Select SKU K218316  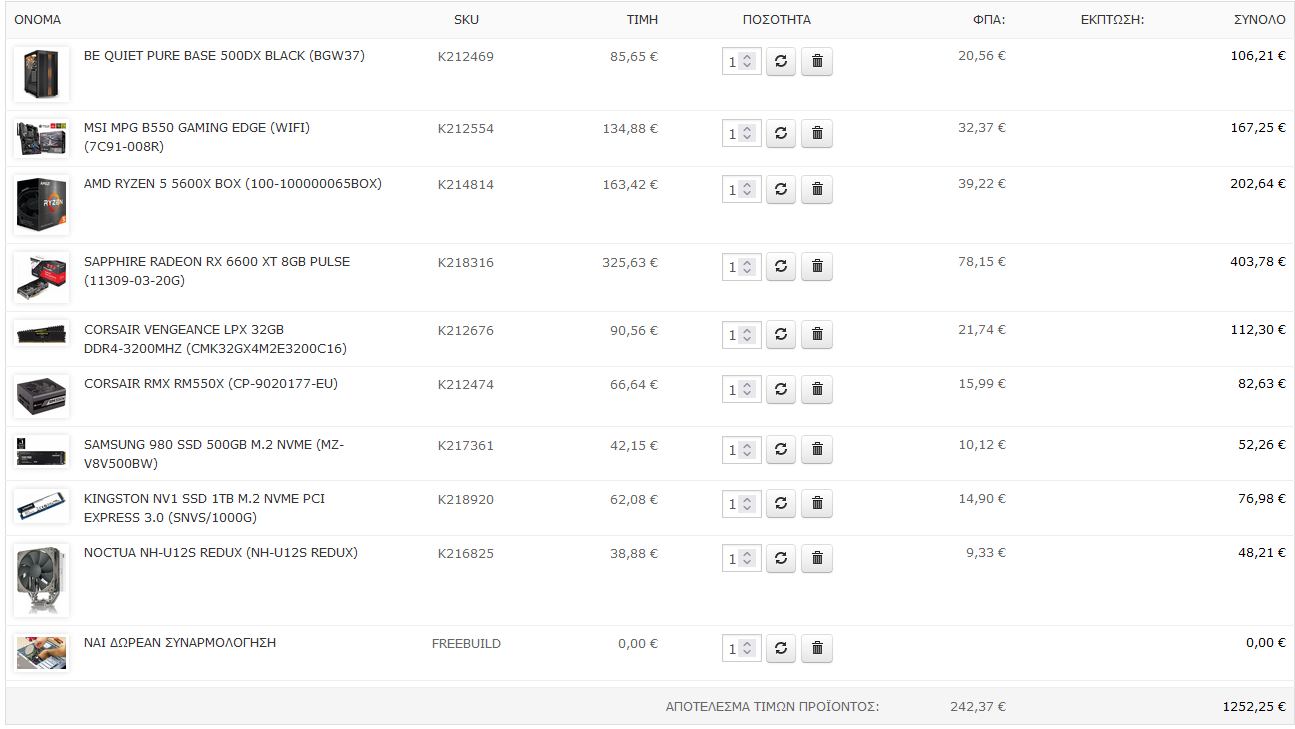[466, 263]
